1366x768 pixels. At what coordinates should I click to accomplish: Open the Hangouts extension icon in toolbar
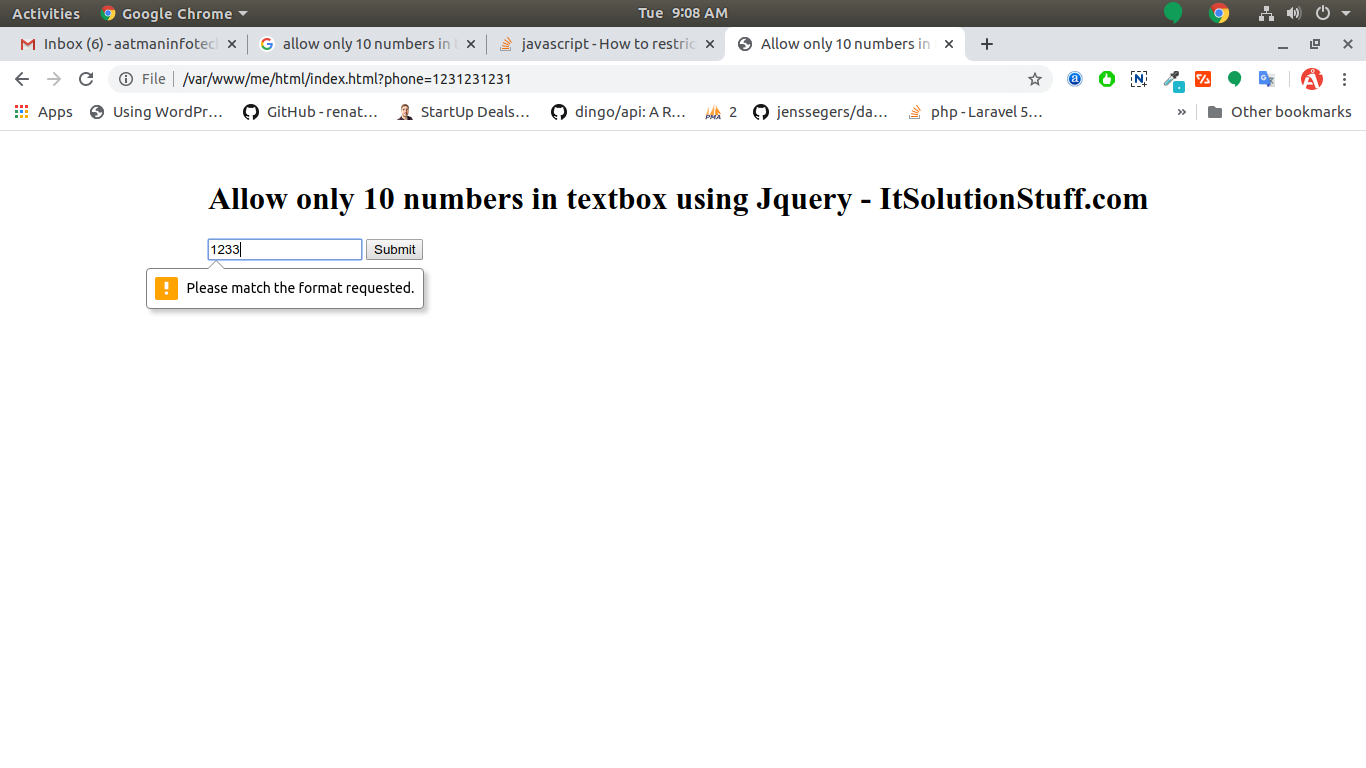[x=1235, y=79]
